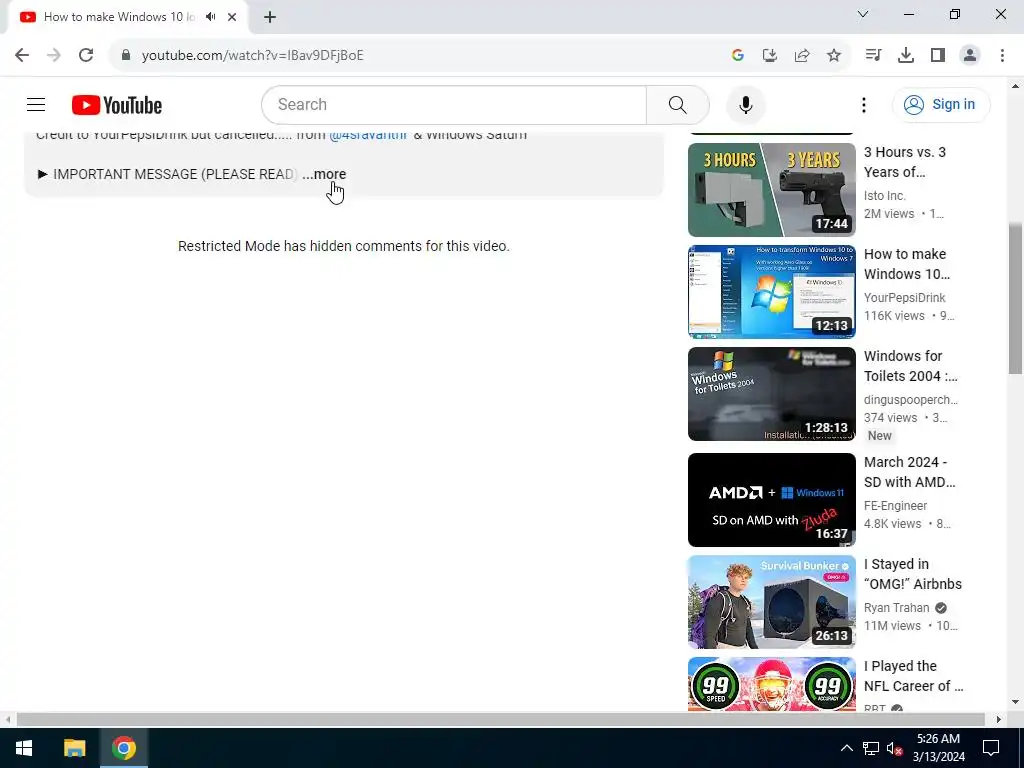Open Windows notification center
The height and width of the screenshot is (768, 1024).
(991, 748)
